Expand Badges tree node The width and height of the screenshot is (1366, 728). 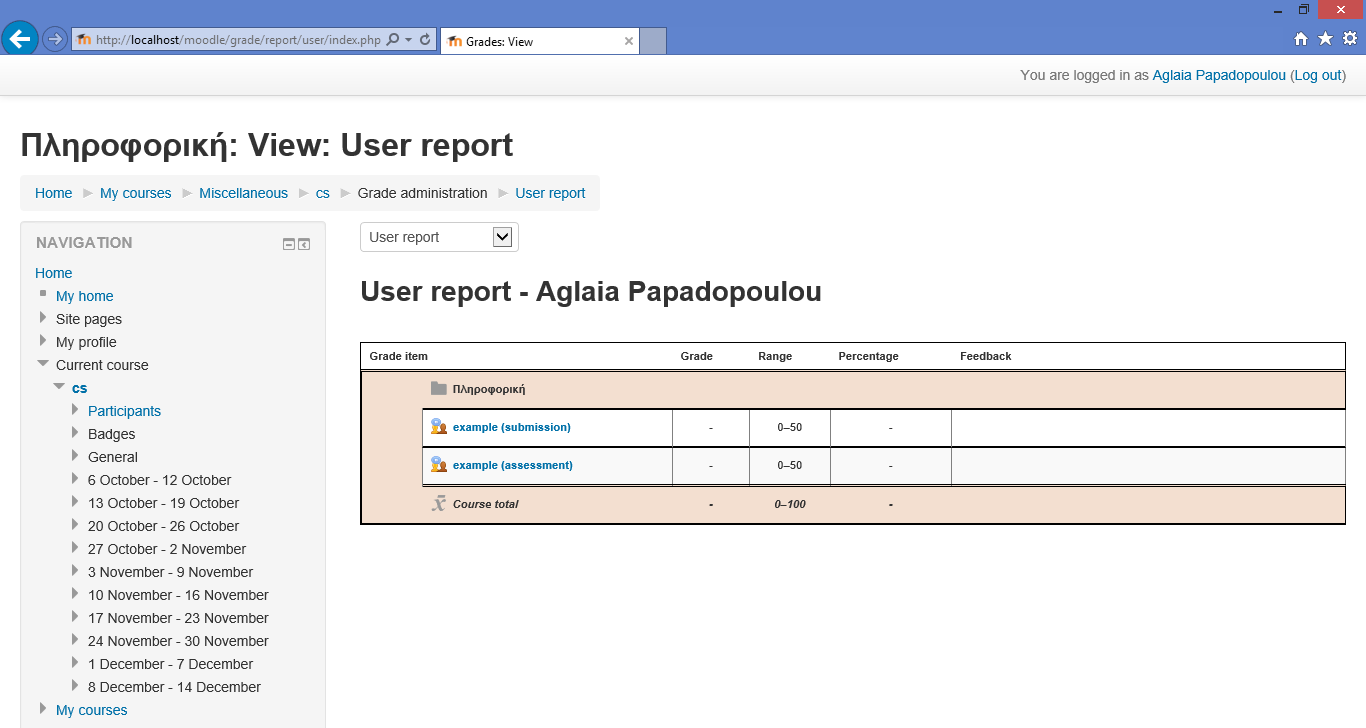[x=75, y=433]
